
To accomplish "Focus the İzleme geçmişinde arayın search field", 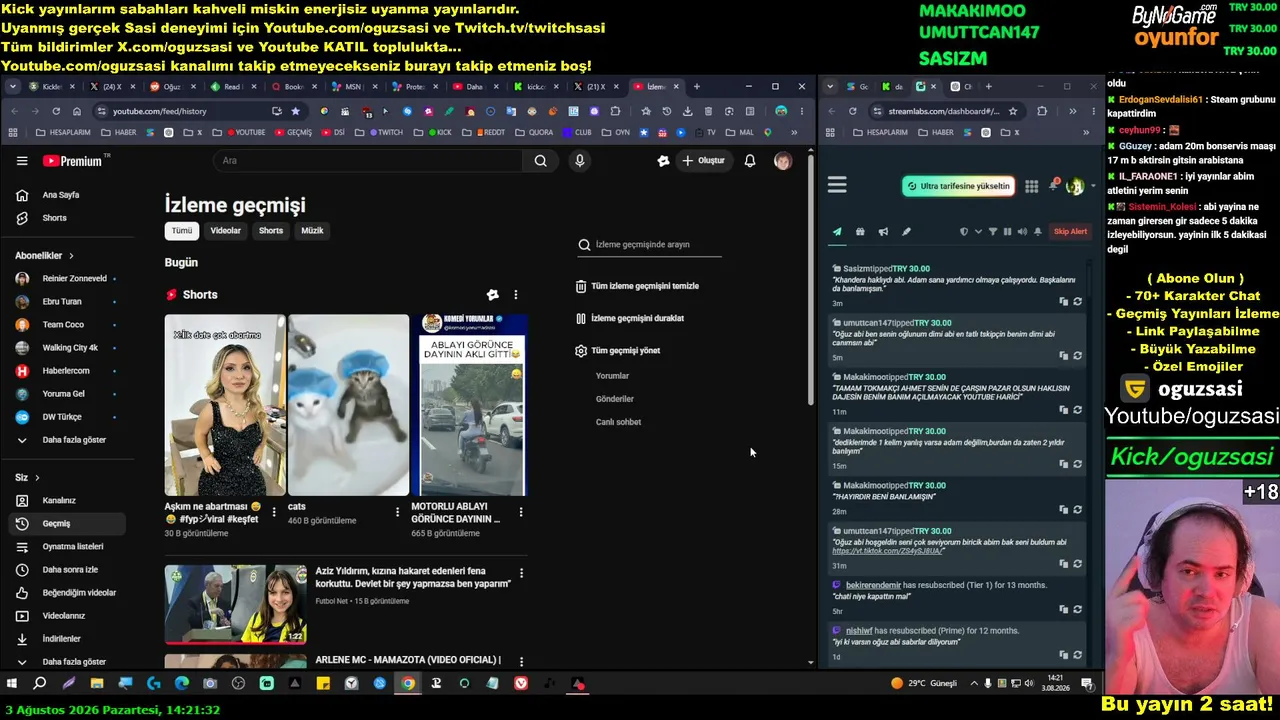I will [x=650, y=245].
